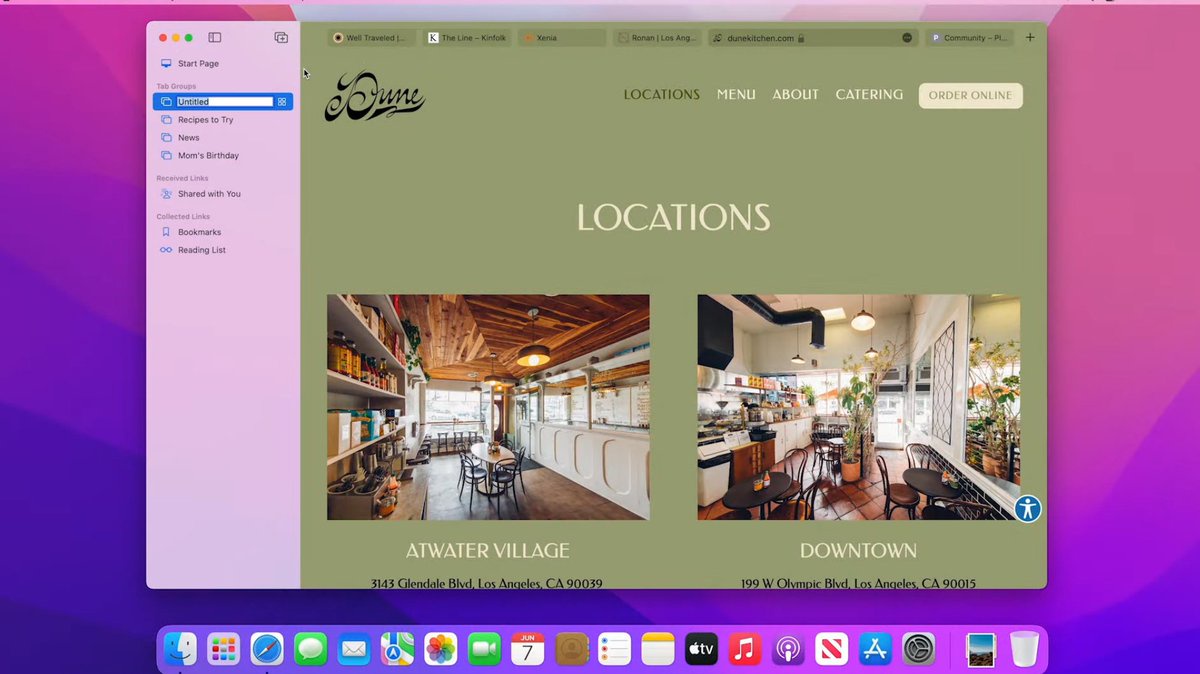Click the Downtown location photo
The image size is (1200, 674).
(x=858, y=407)
